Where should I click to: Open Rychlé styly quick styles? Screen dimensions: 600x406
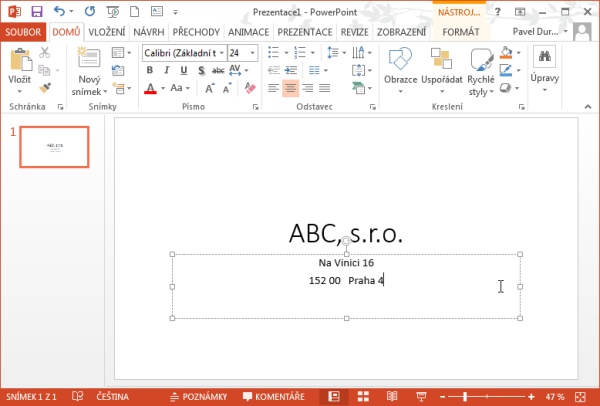[x=481, y=72]
